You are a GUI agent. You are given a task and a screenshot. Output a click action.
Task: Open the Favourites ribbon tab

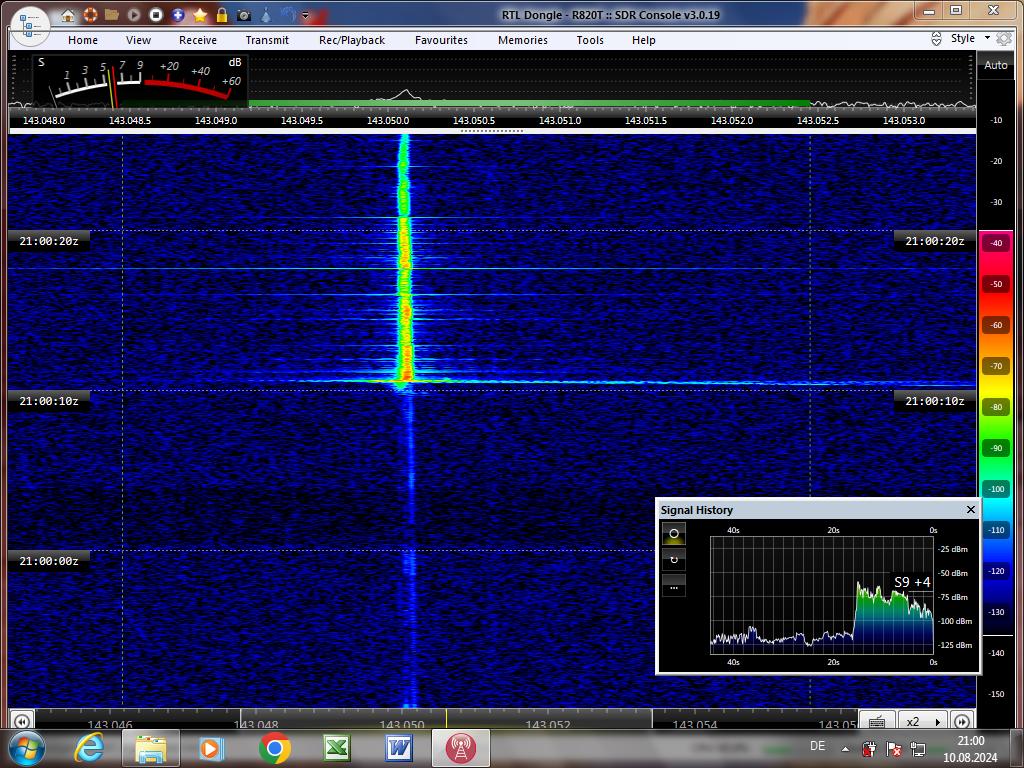(x=441, y=40)
